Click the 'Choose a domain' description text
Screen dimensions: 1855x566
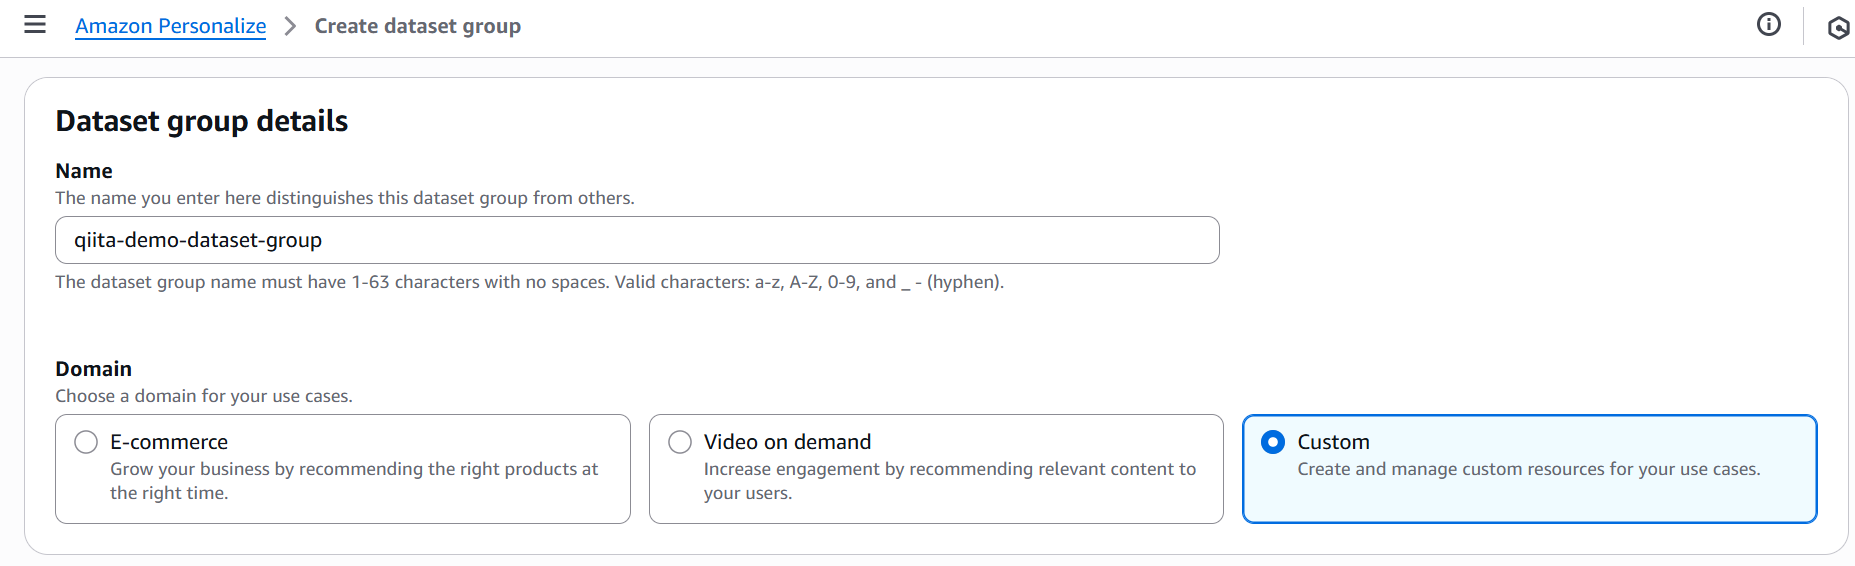pyautogui.click(x=203, y=396)
